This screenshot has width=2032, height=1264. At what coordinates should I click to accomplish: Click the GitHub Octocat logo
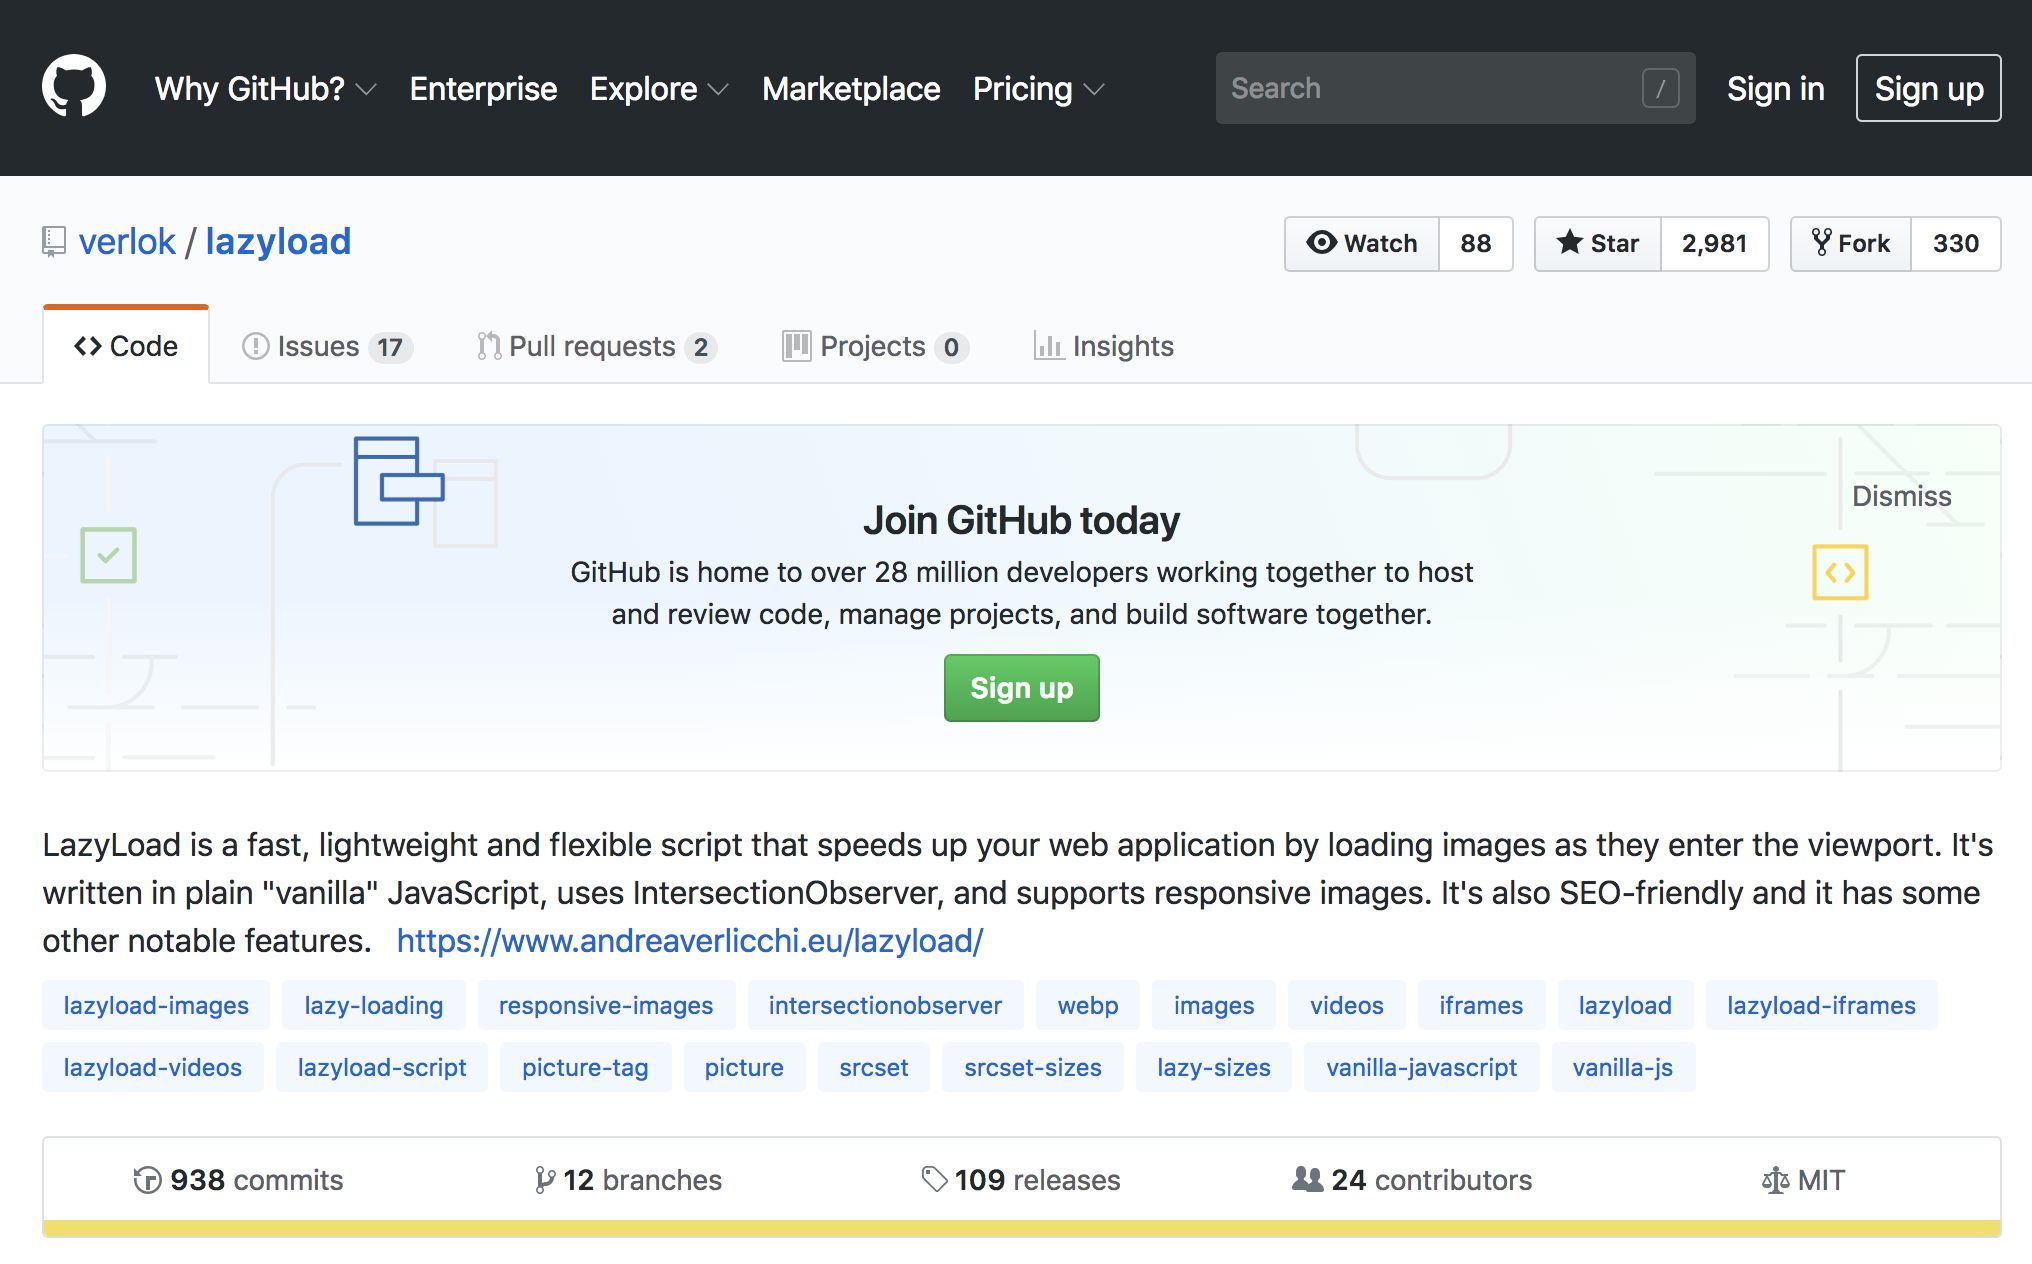[x=74, y=87]
